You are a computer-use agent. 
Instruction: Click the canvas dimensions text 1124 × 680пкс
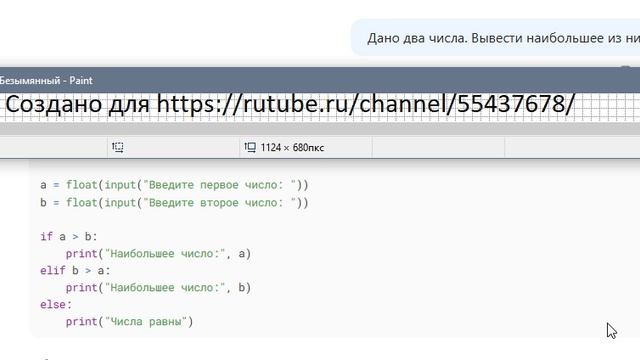292,147
